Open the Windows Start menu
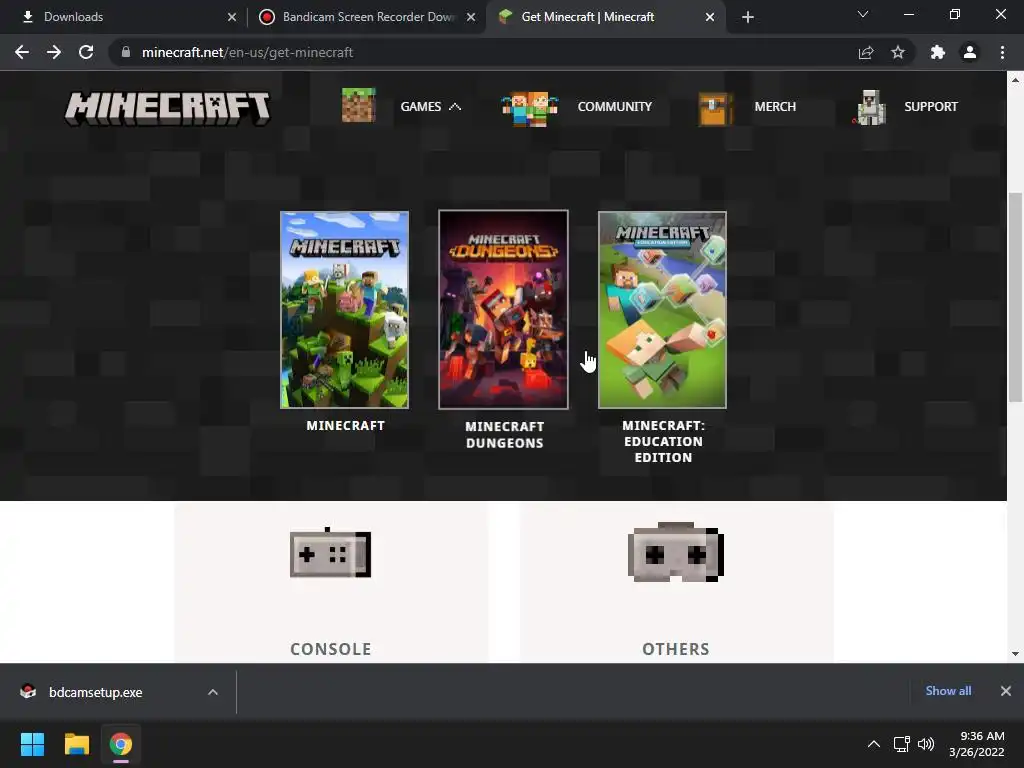 tap(32, 744)
